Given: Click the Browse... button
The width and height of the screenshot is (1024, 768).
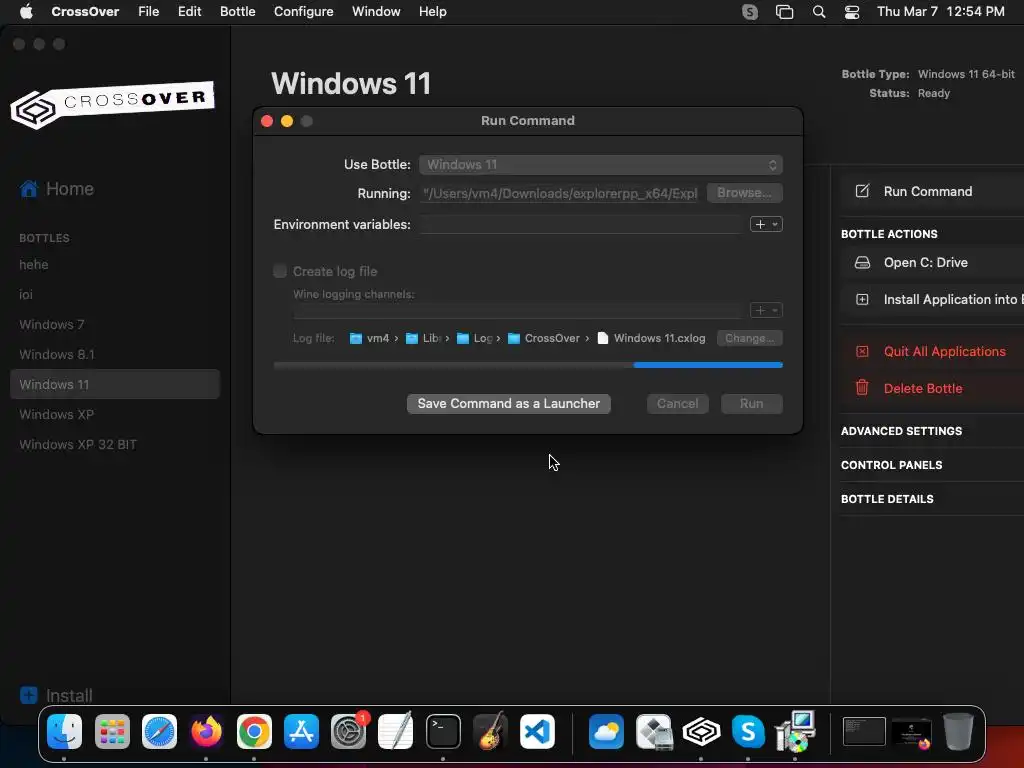Looking at the screenshot, I should tap(744, 193).
